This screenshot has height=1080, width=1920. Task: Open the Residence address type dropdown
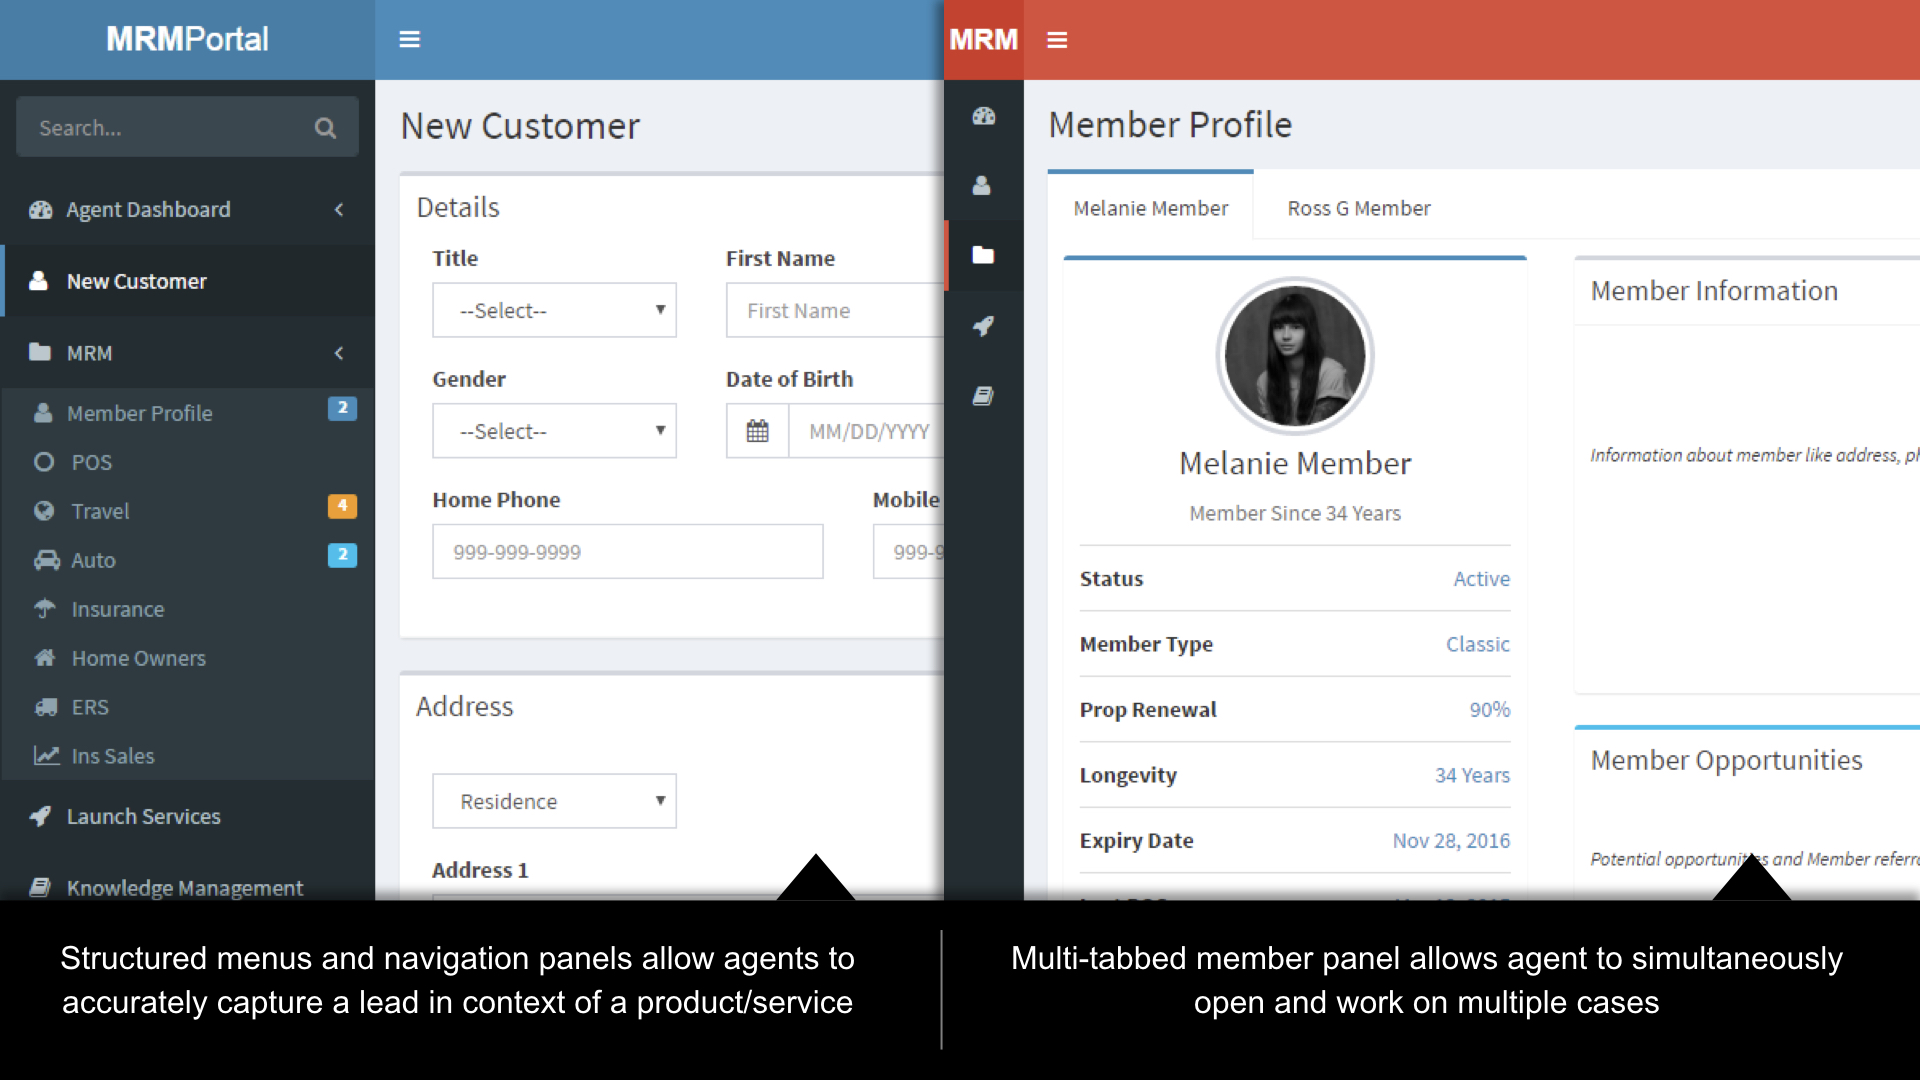tap(554, 801)
